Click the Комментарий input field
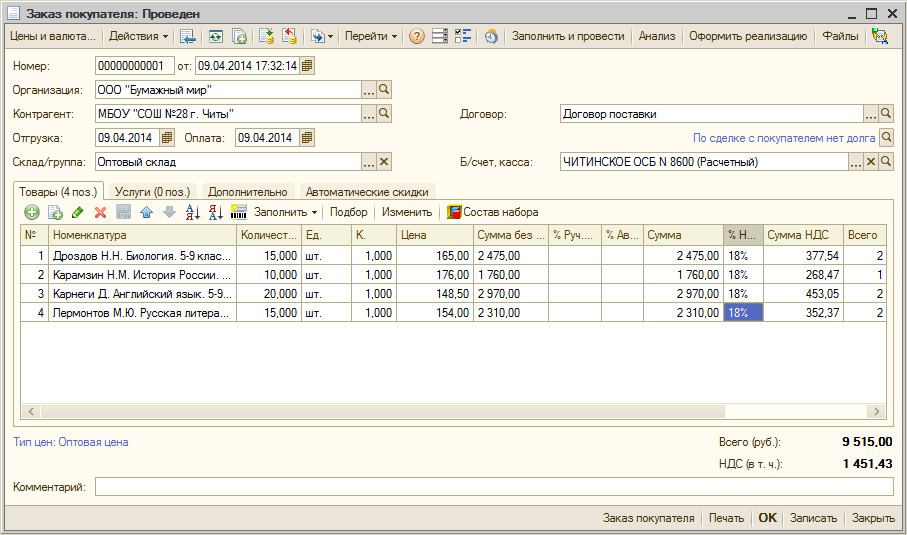This screenshot has height=535, width=907. click(494, 487)
